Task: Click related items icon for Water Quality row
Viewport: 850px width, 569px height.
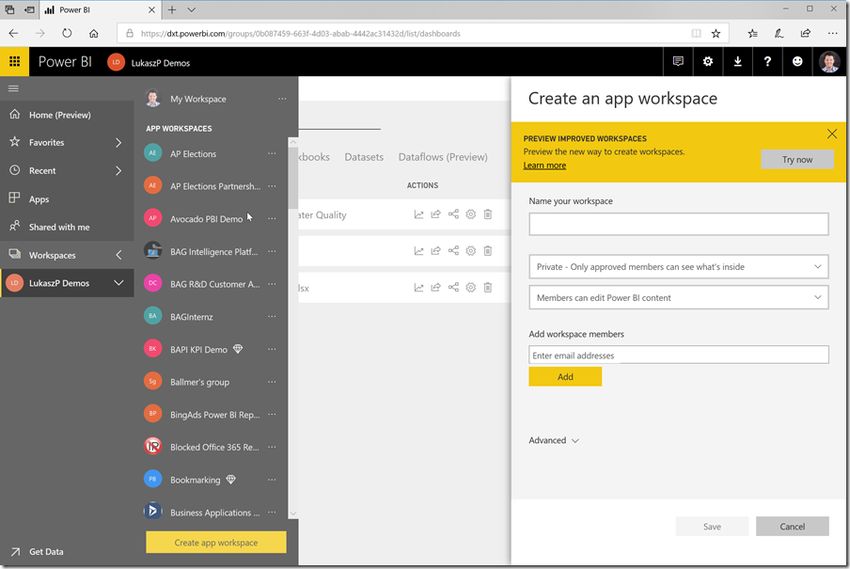Action: pos(453,214)
